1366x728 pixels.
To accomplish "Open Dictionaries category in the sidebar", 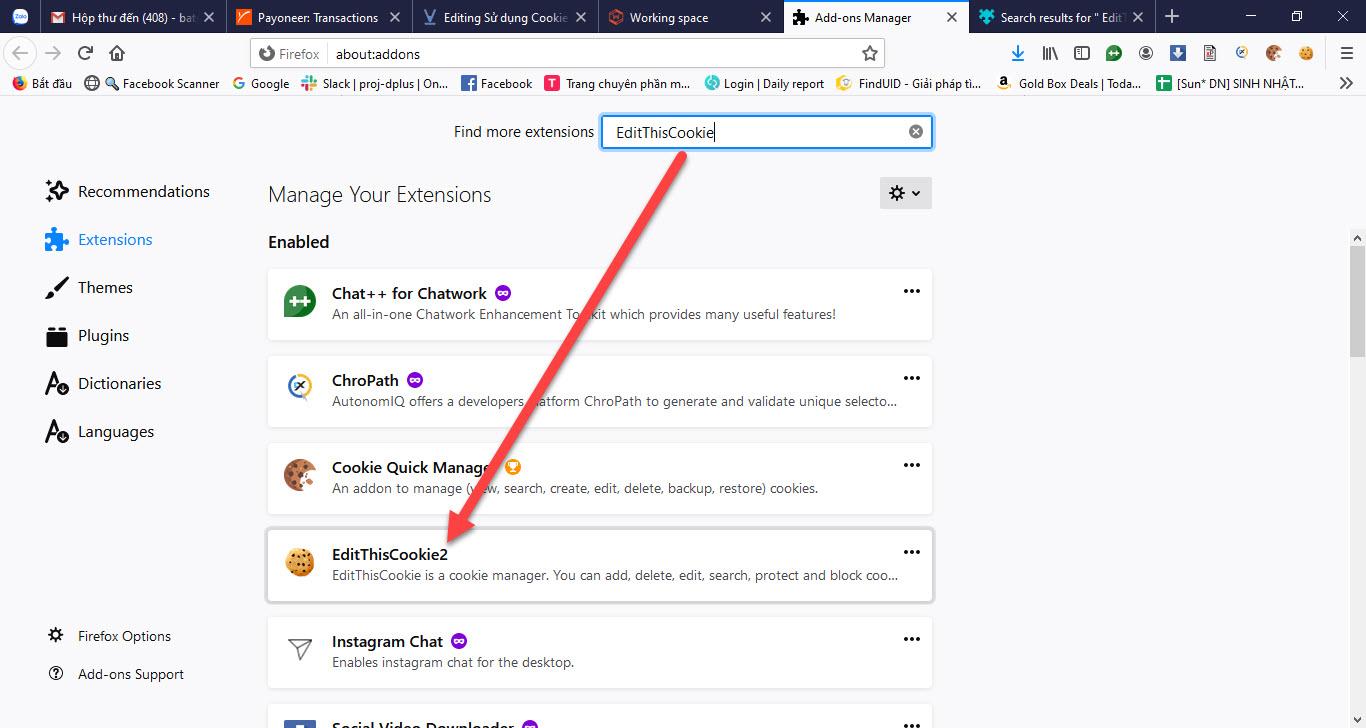I will [x=103, y=383].
